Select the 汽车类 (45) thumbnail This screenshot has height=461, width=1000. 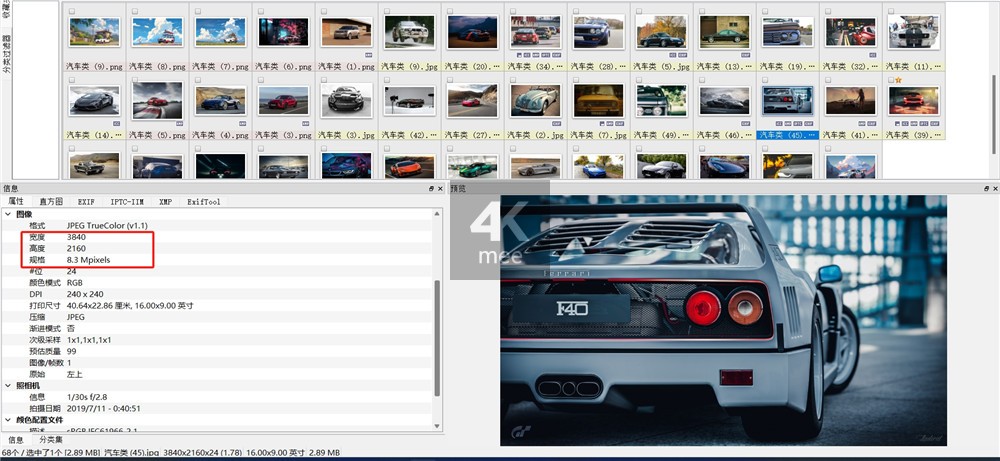[787, 101]
